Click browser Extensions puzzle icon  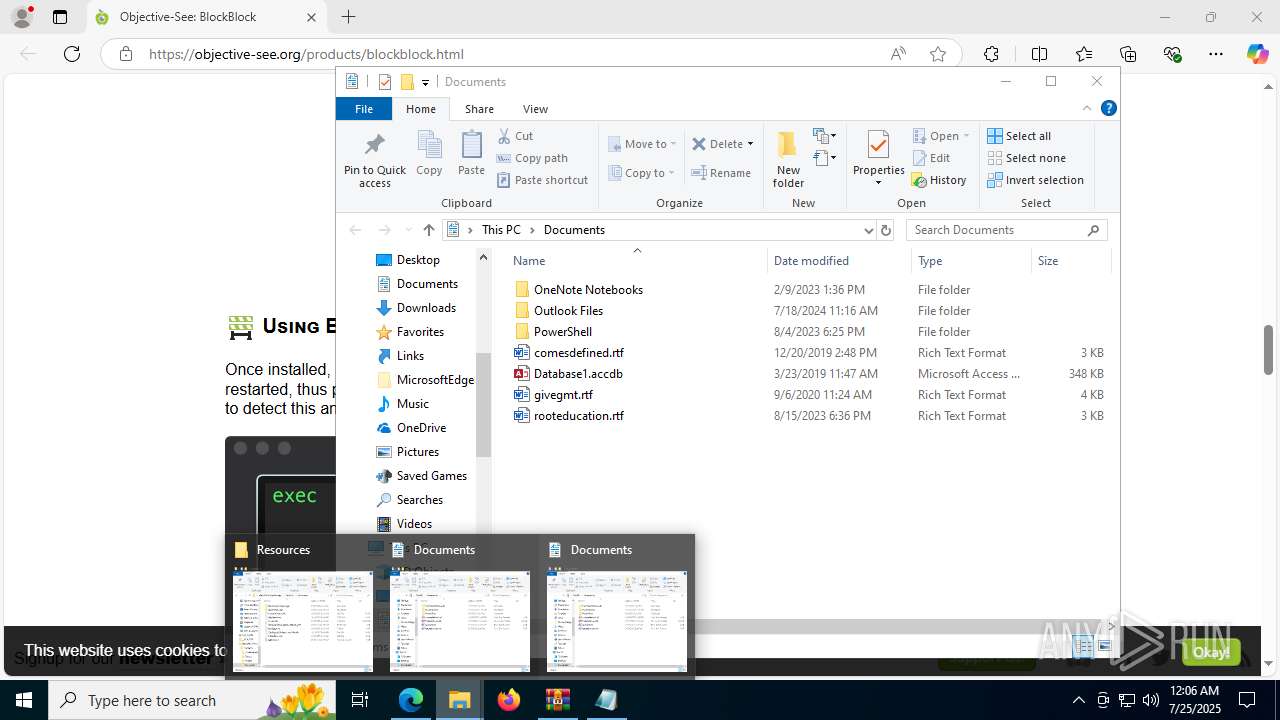[x=991, y=54]
